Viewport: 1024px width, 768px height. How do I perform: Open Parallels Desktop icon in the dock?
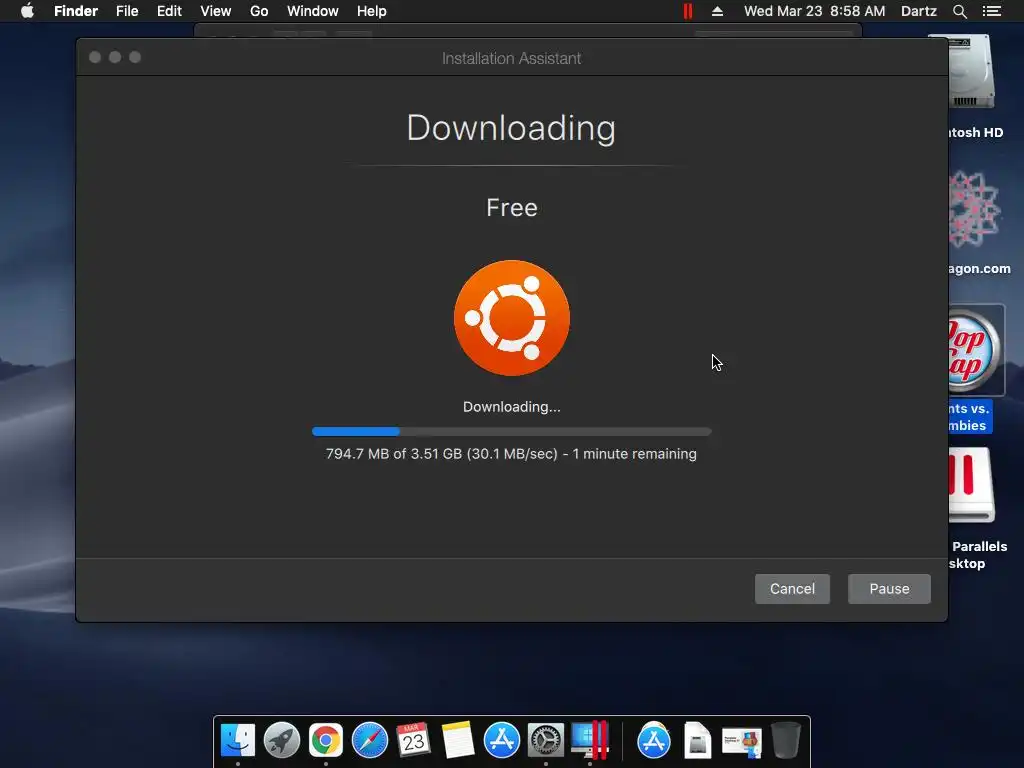pos(590,740)
